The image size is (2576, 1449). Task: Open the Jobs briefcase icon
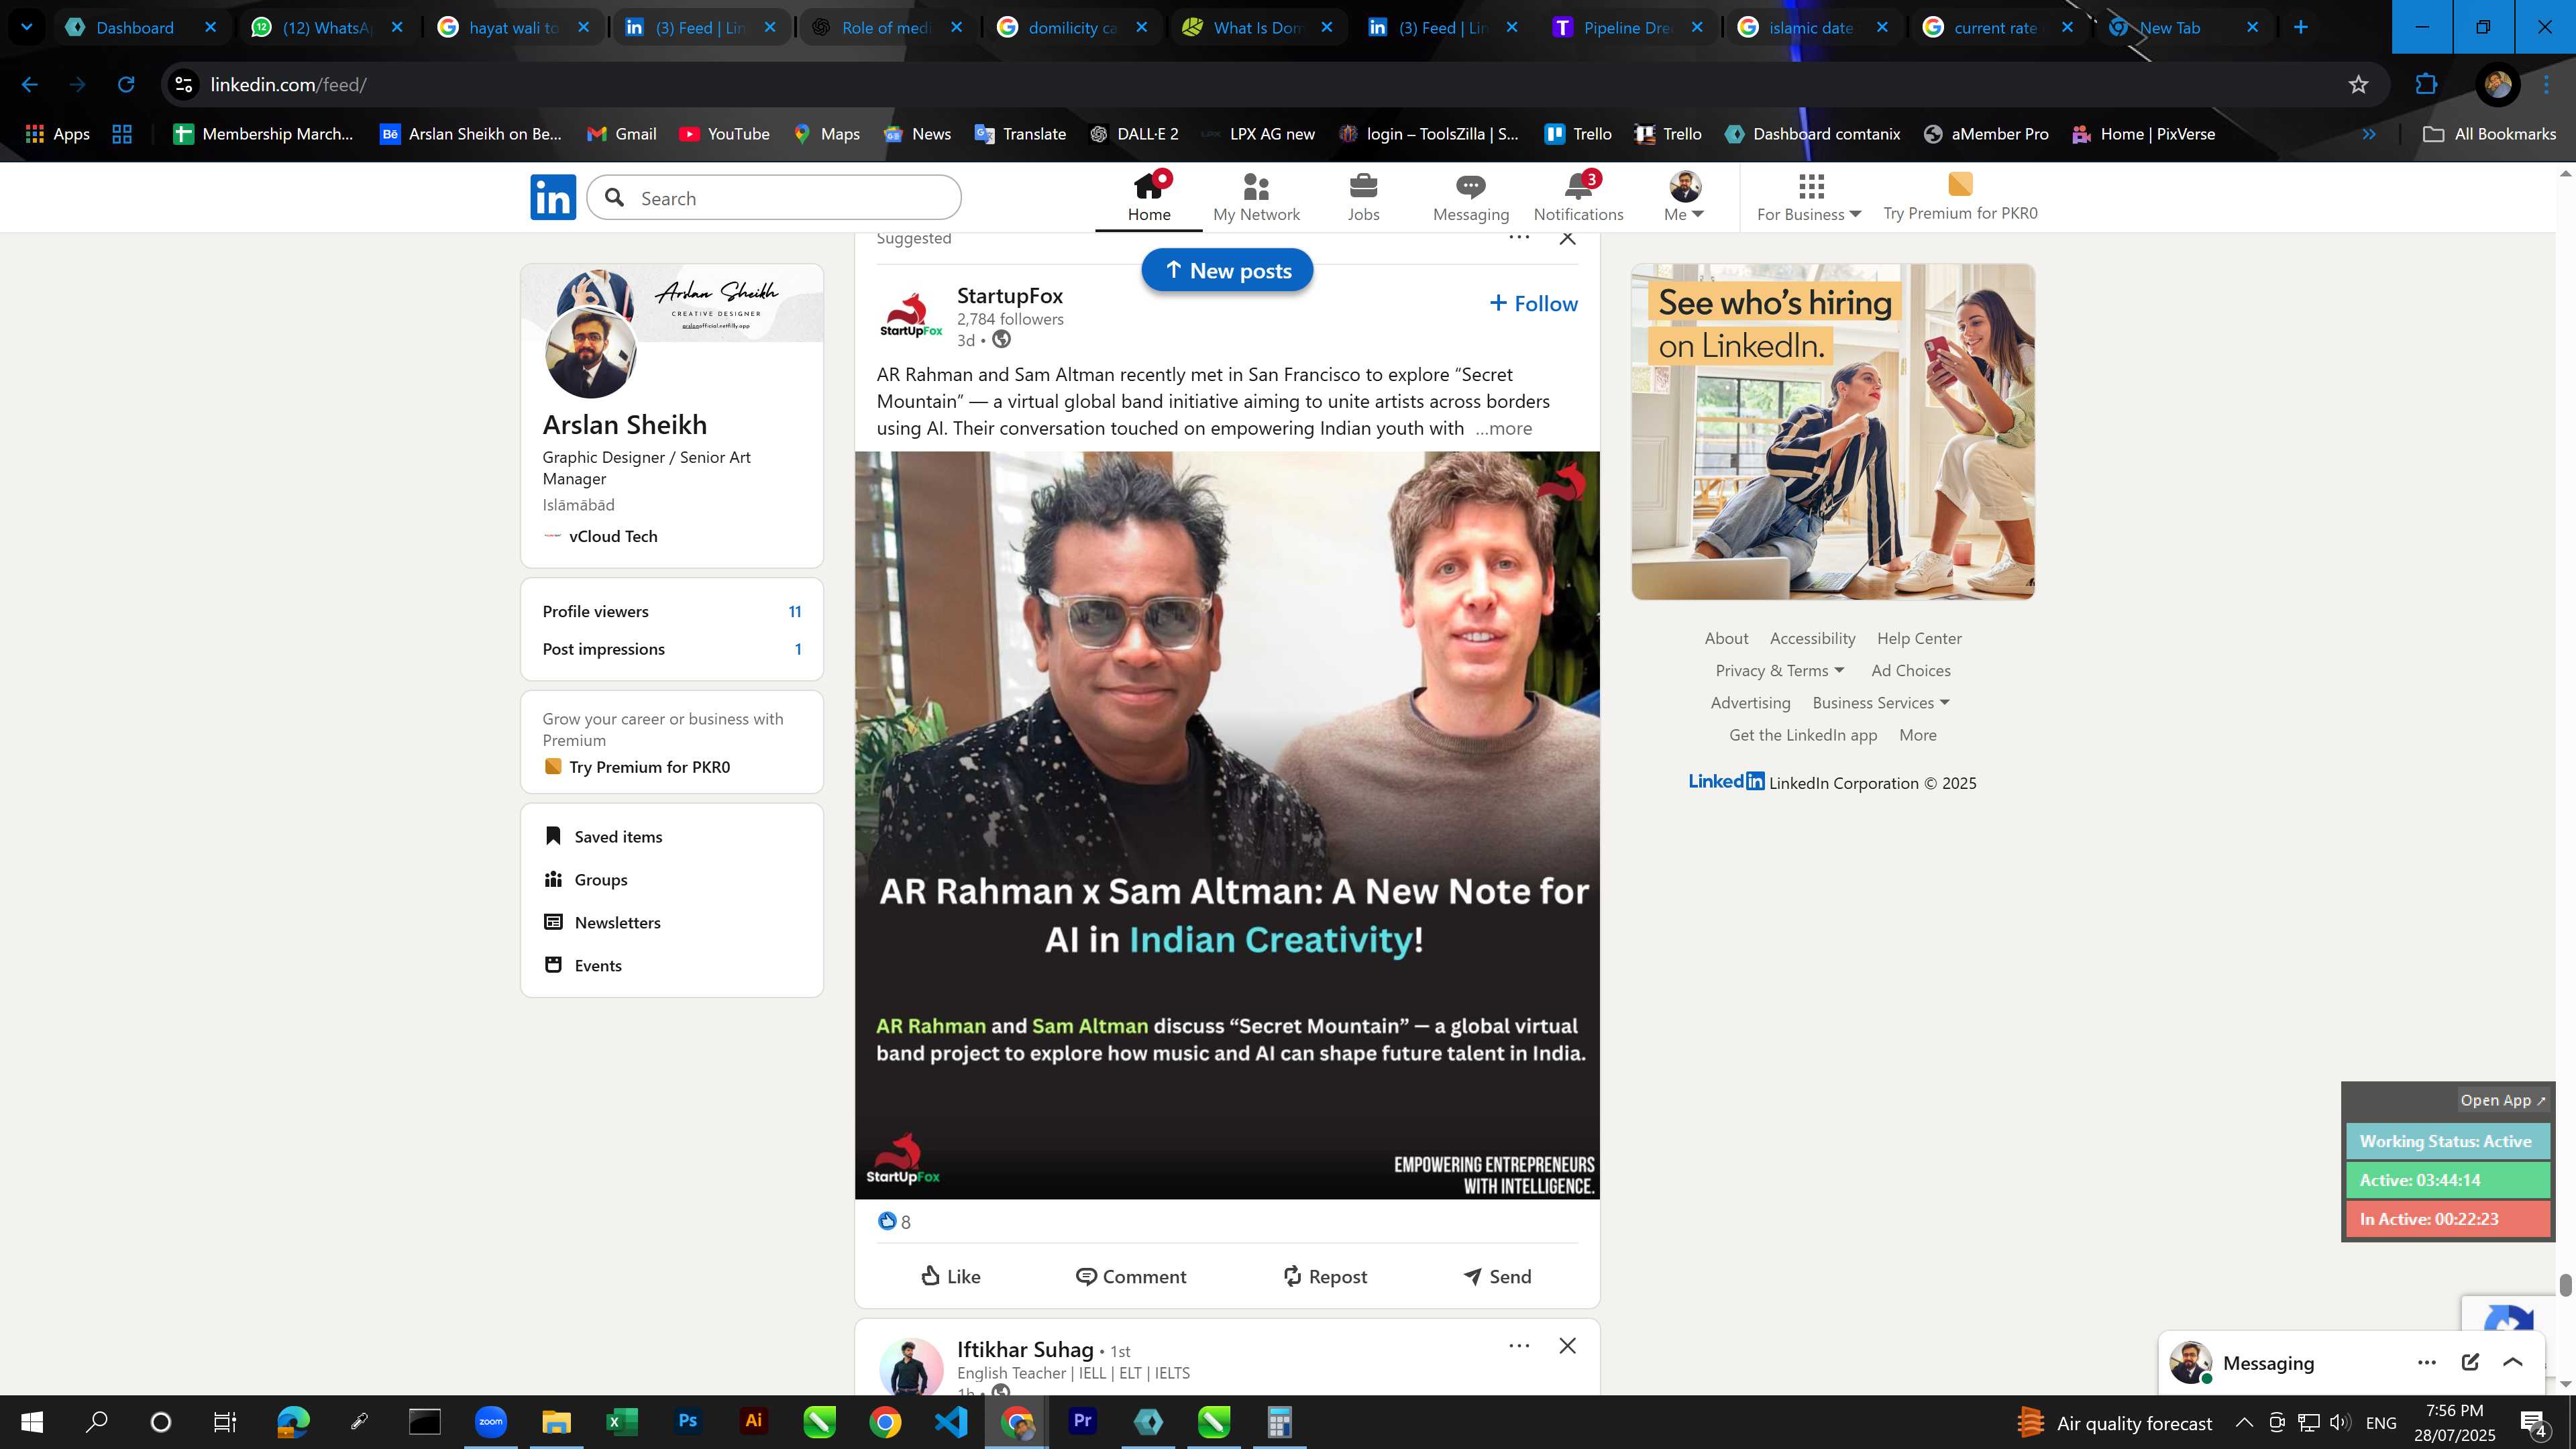coord(1363,197)
